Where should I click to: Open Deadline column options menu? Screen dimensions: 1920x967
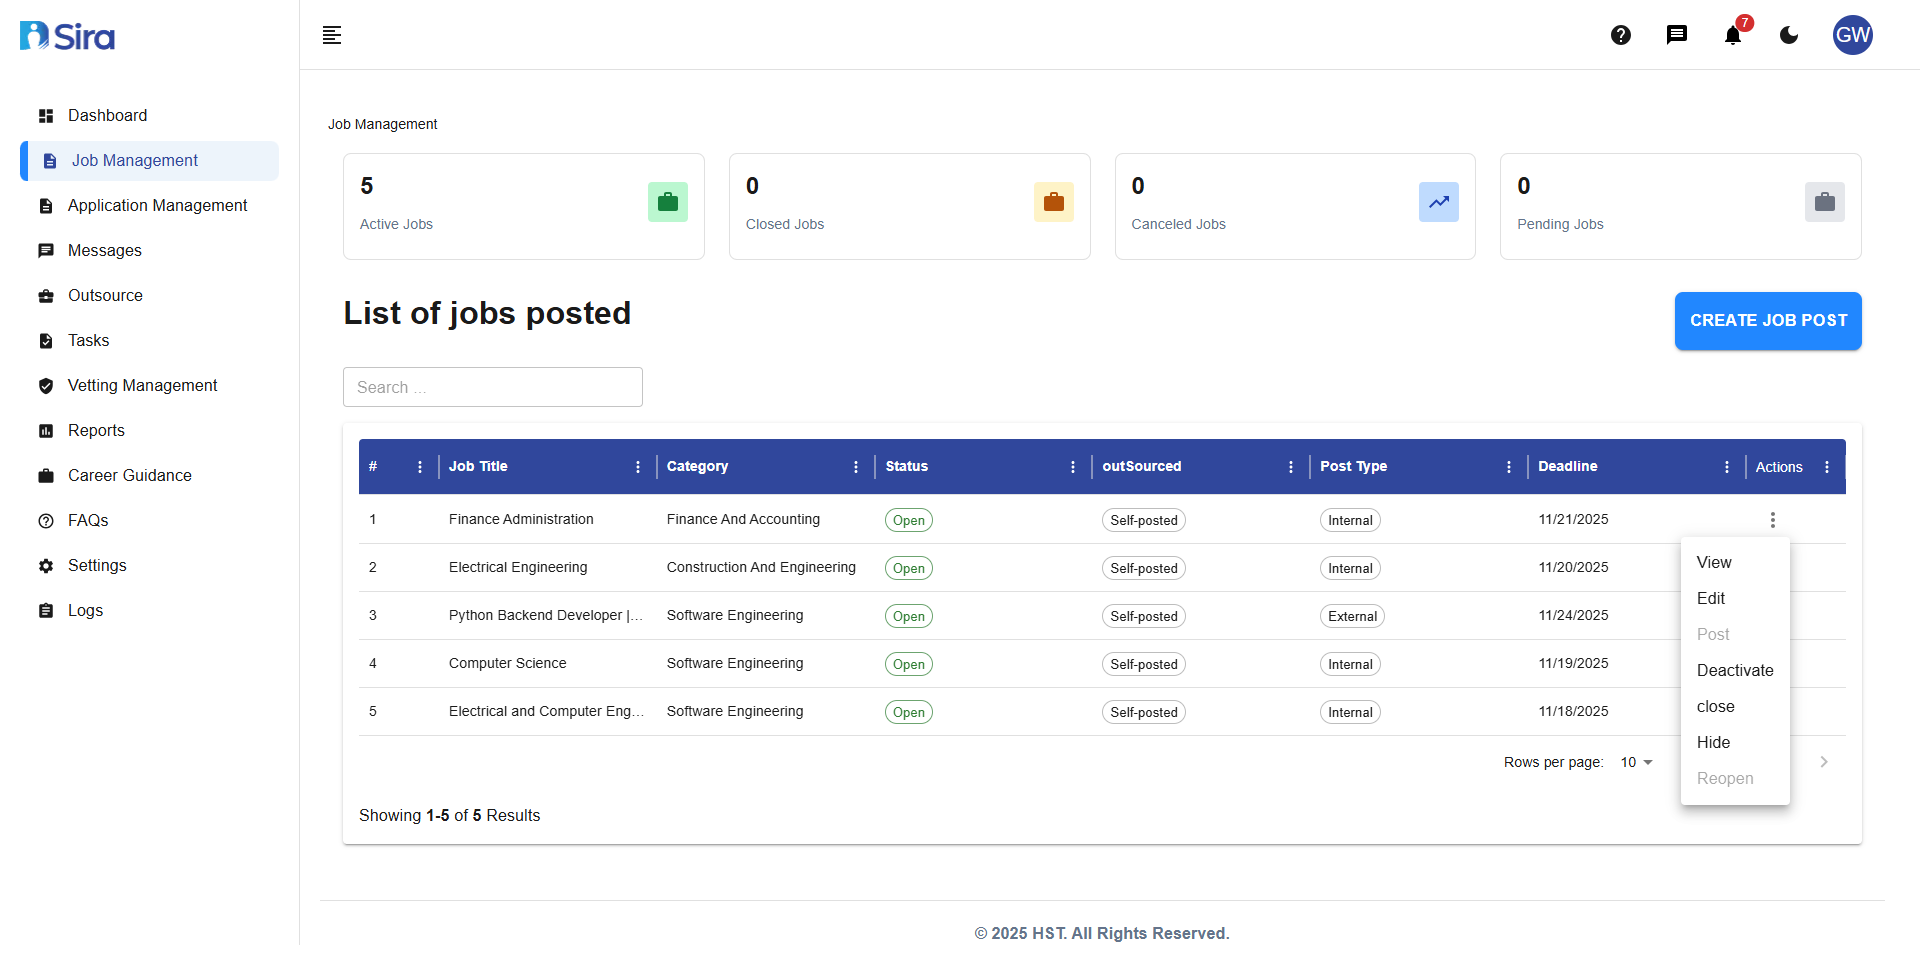[1726, 467]
